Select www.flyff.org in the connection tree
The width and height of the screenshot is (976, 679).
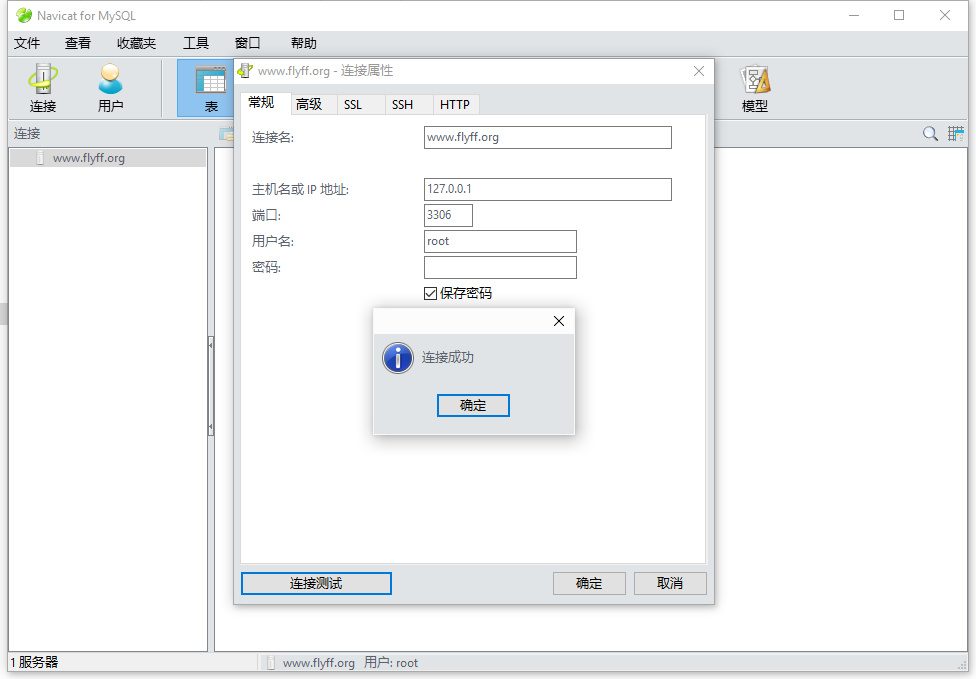(x=108, y=158)
